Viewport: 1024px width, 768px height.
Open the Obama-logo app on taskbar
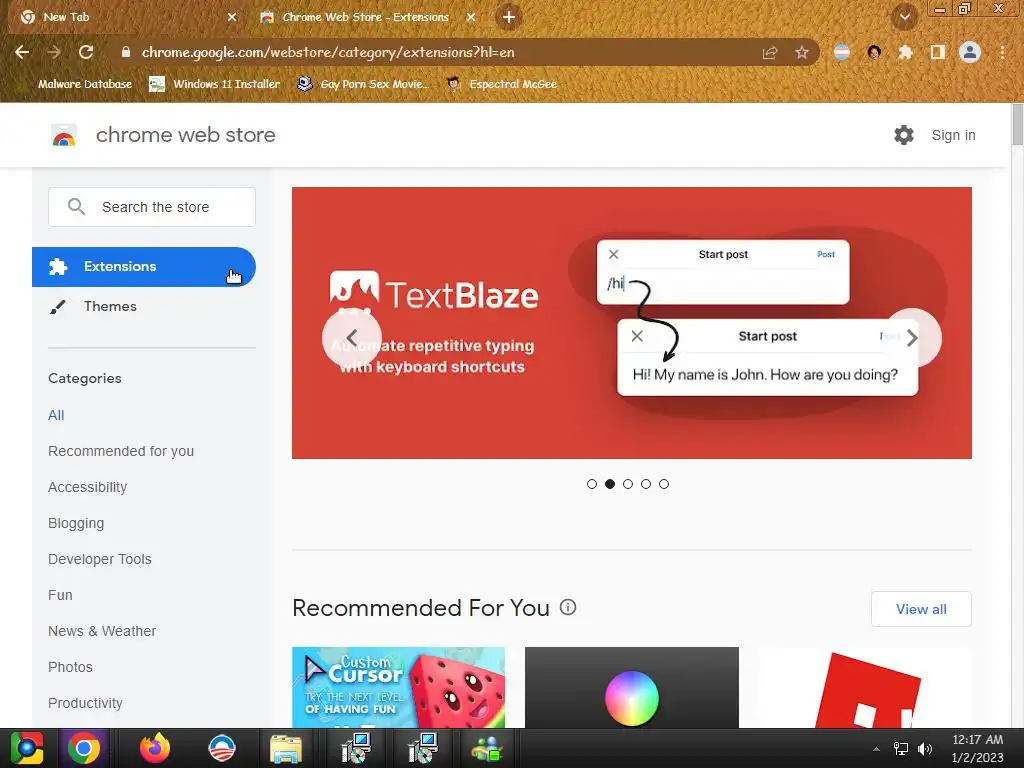point(222,748)
